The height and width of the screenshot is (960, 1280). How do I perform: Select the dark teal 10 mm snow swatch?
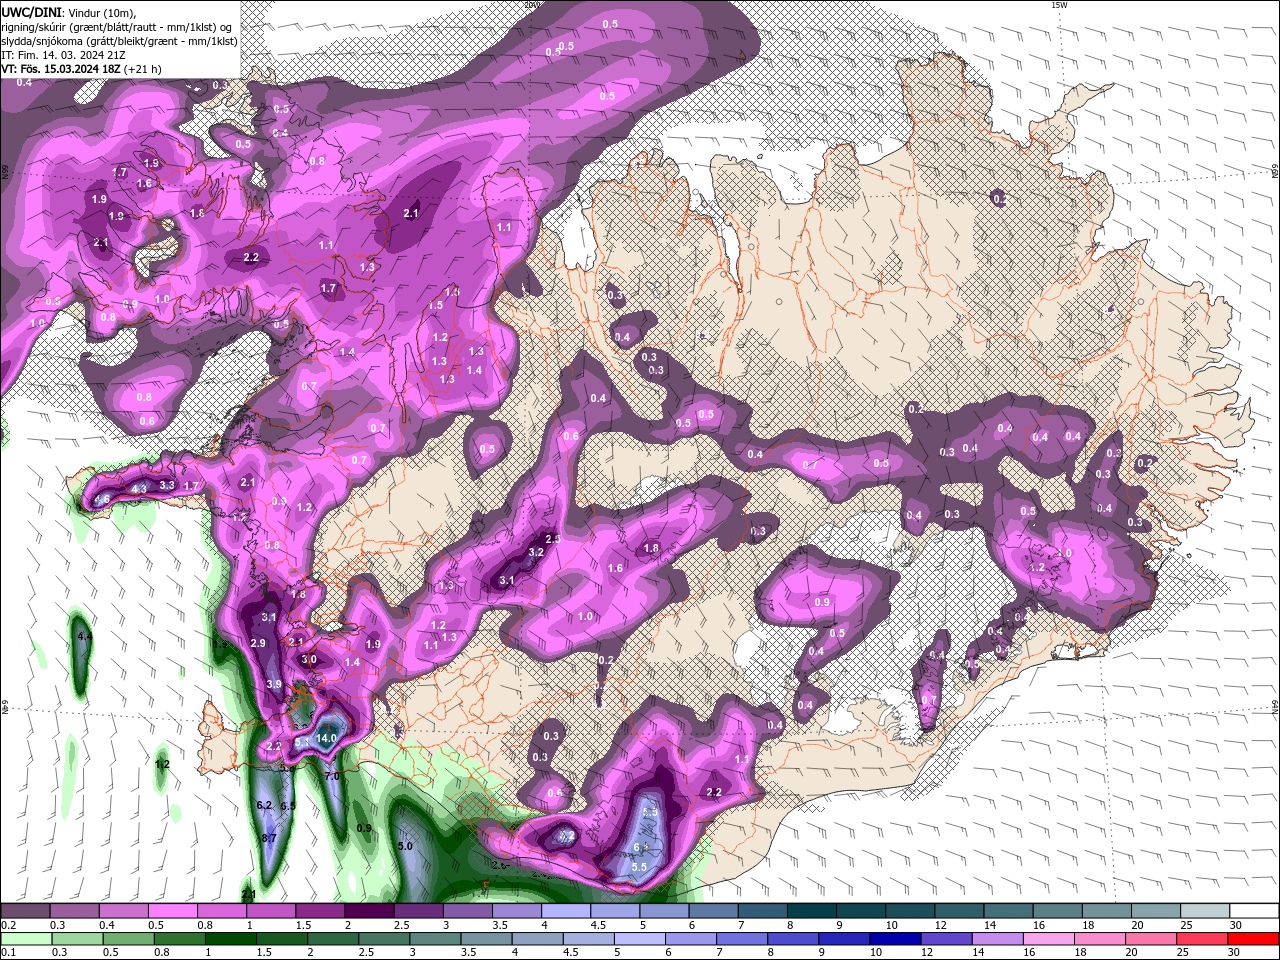(x=910, y=911)
